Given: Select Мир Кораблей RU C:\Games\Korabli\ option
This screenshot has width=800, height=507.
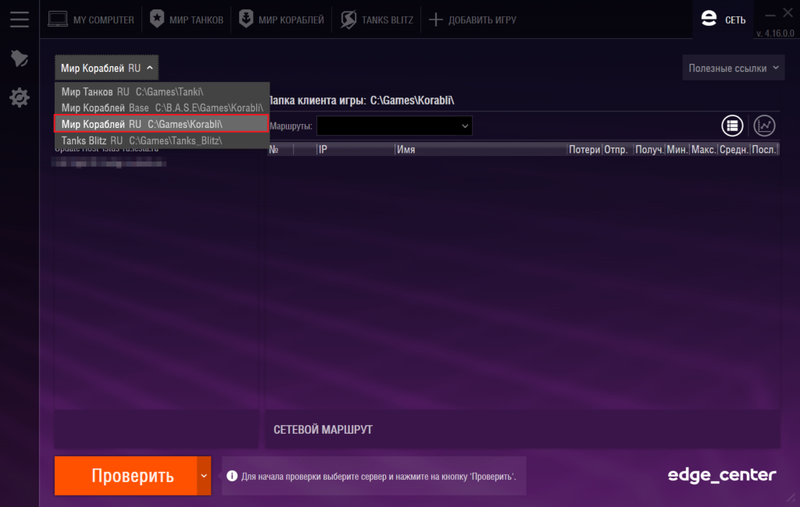Looking at the screenshot, I should click(x=162, y=124).
